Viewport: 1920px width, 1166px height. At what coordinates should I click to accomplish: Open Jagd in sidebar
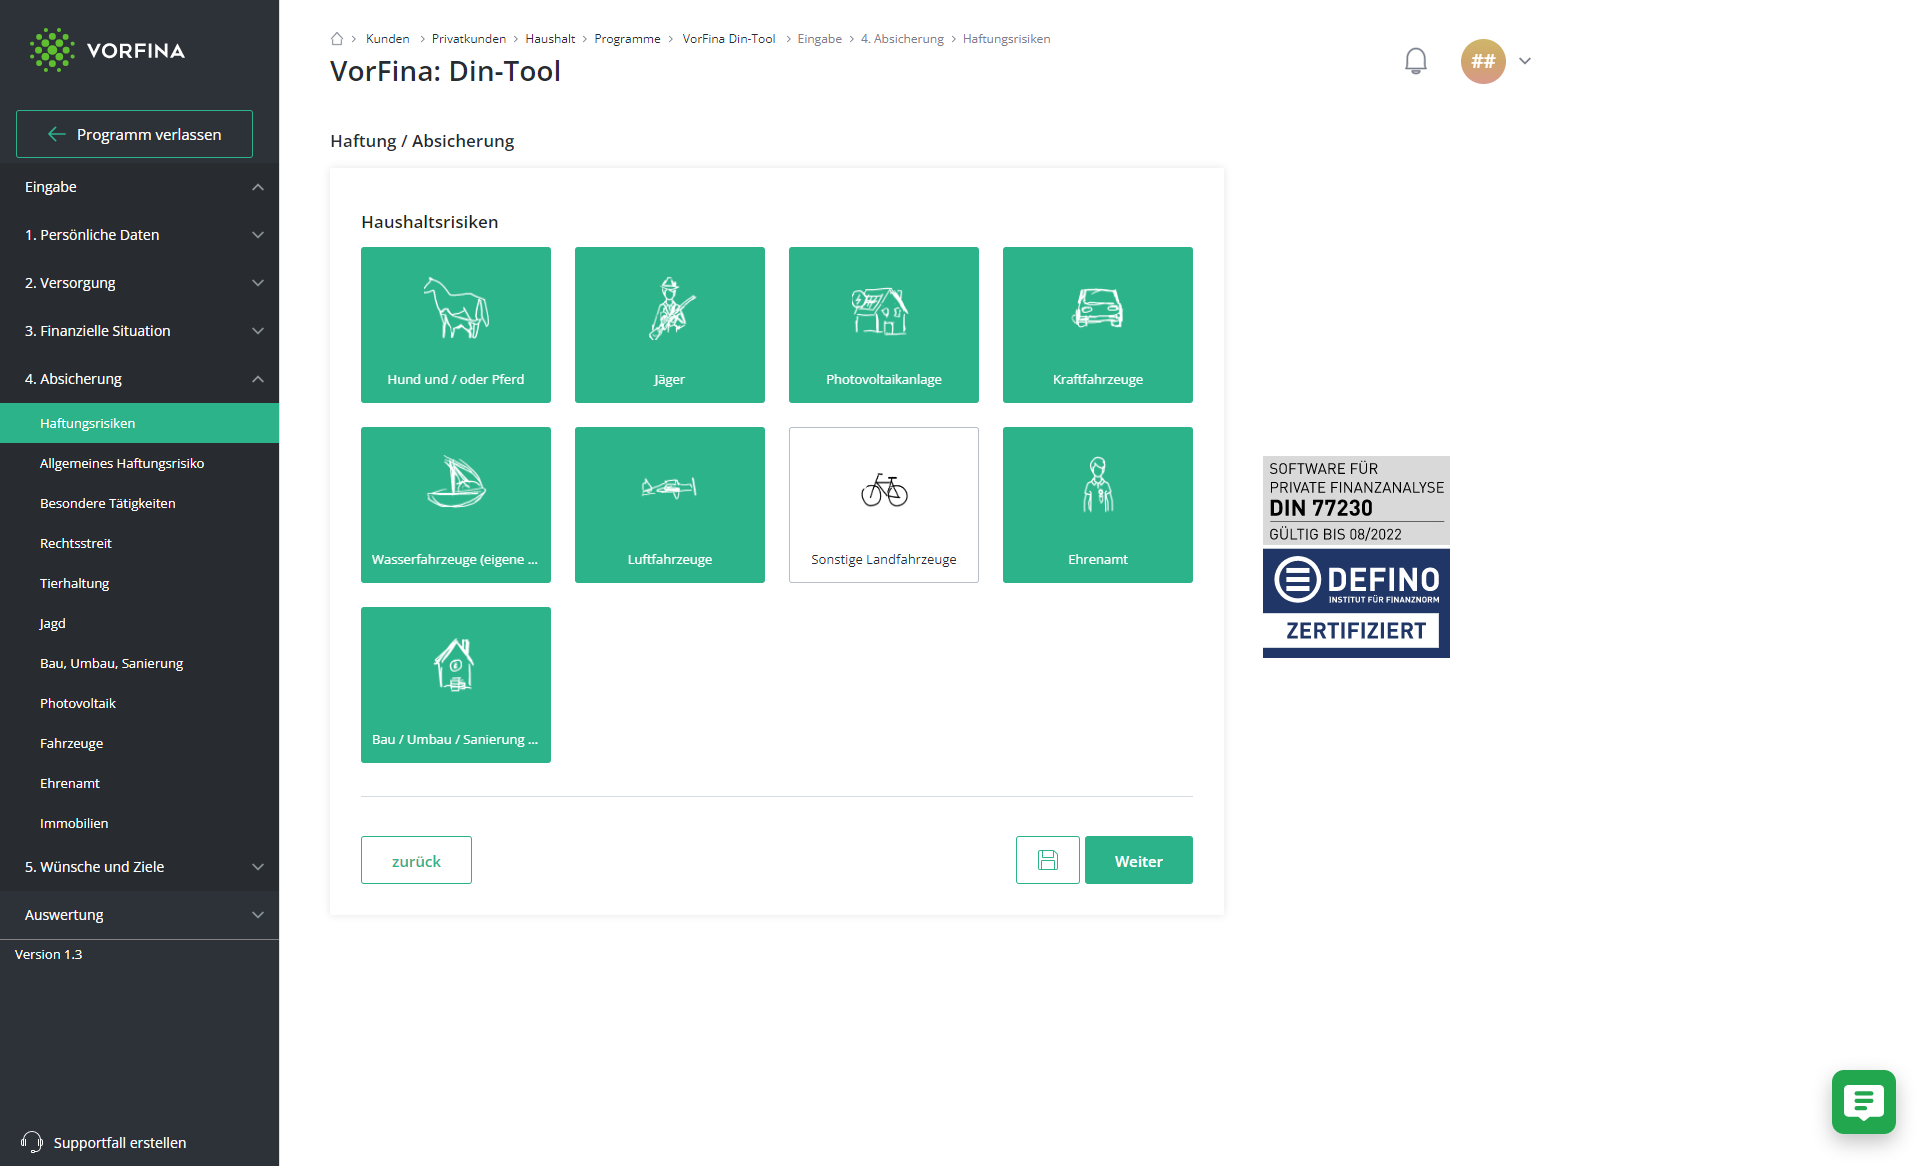coord(139,623)
